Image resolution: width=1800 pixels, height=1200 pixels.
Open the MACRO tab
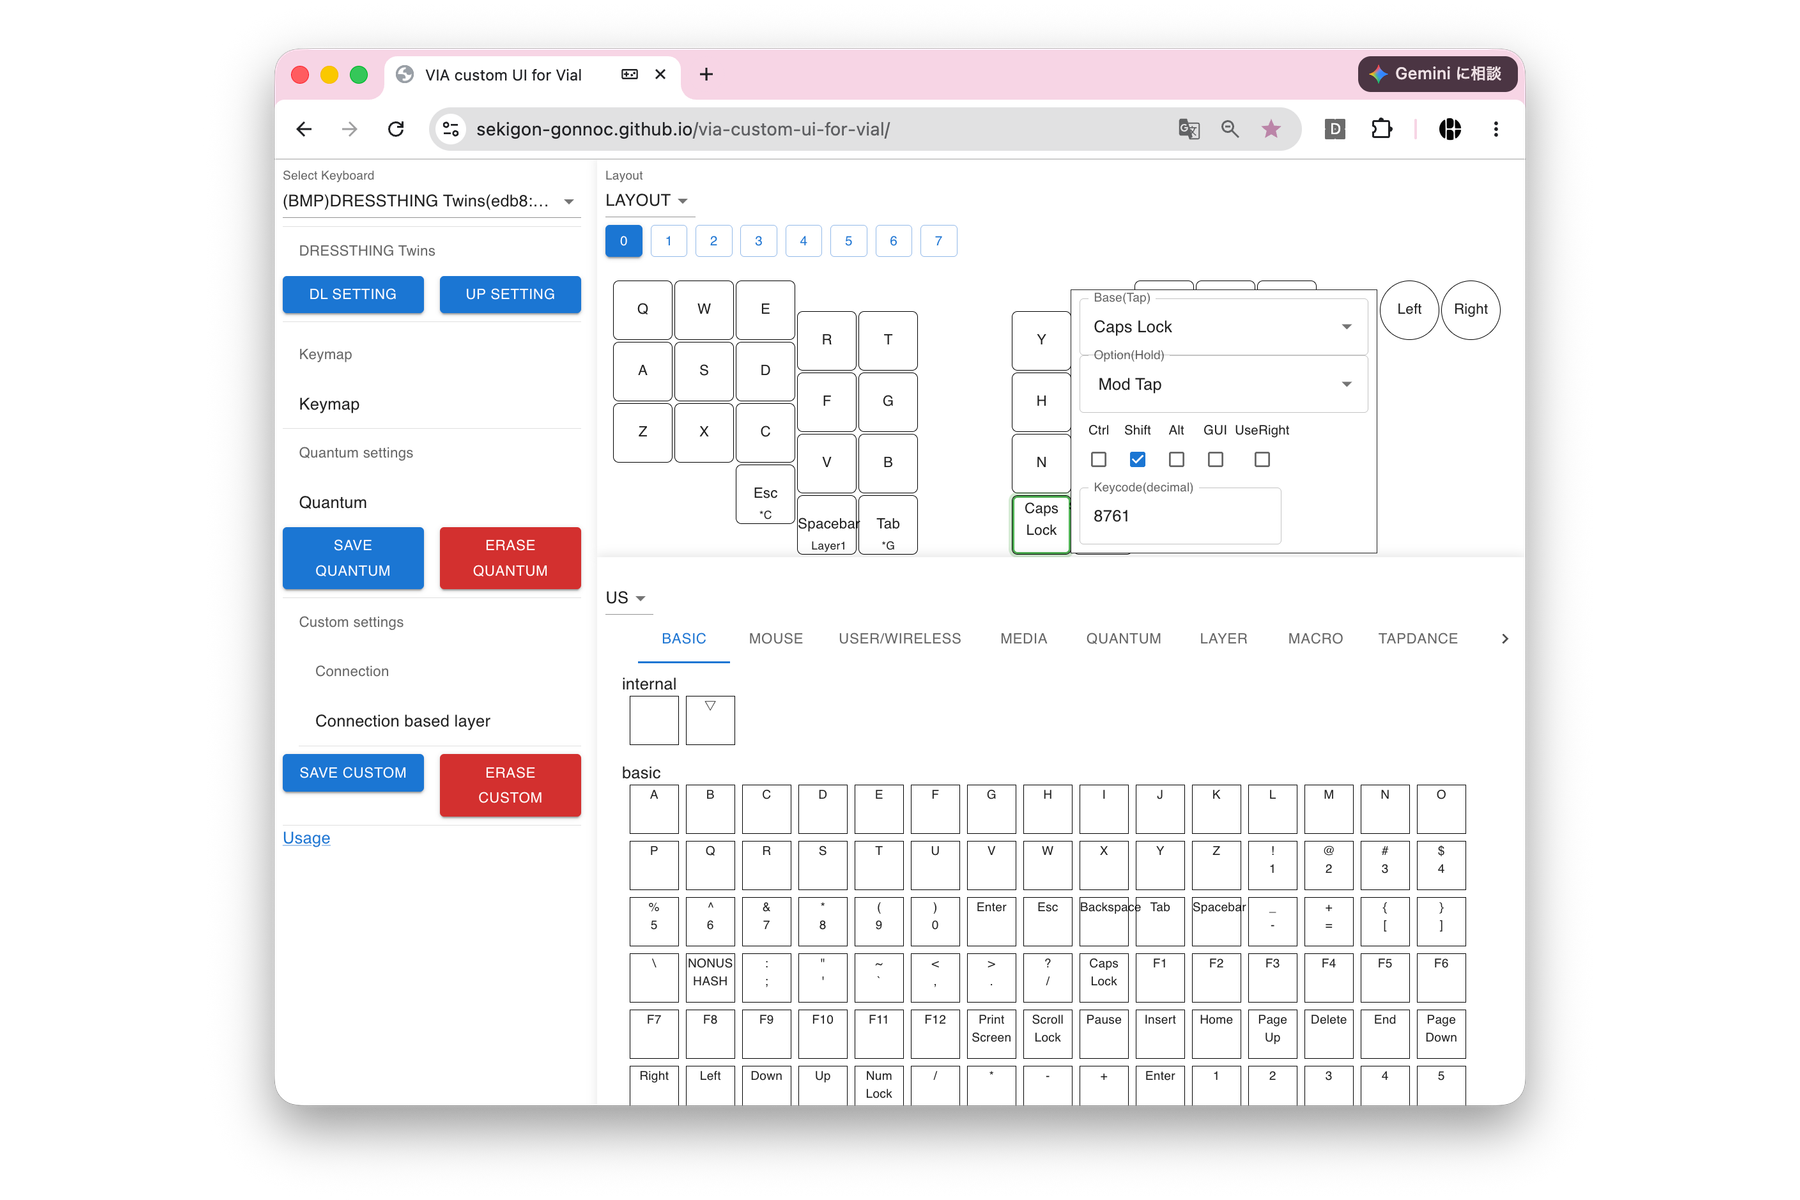click(1316, 639)
